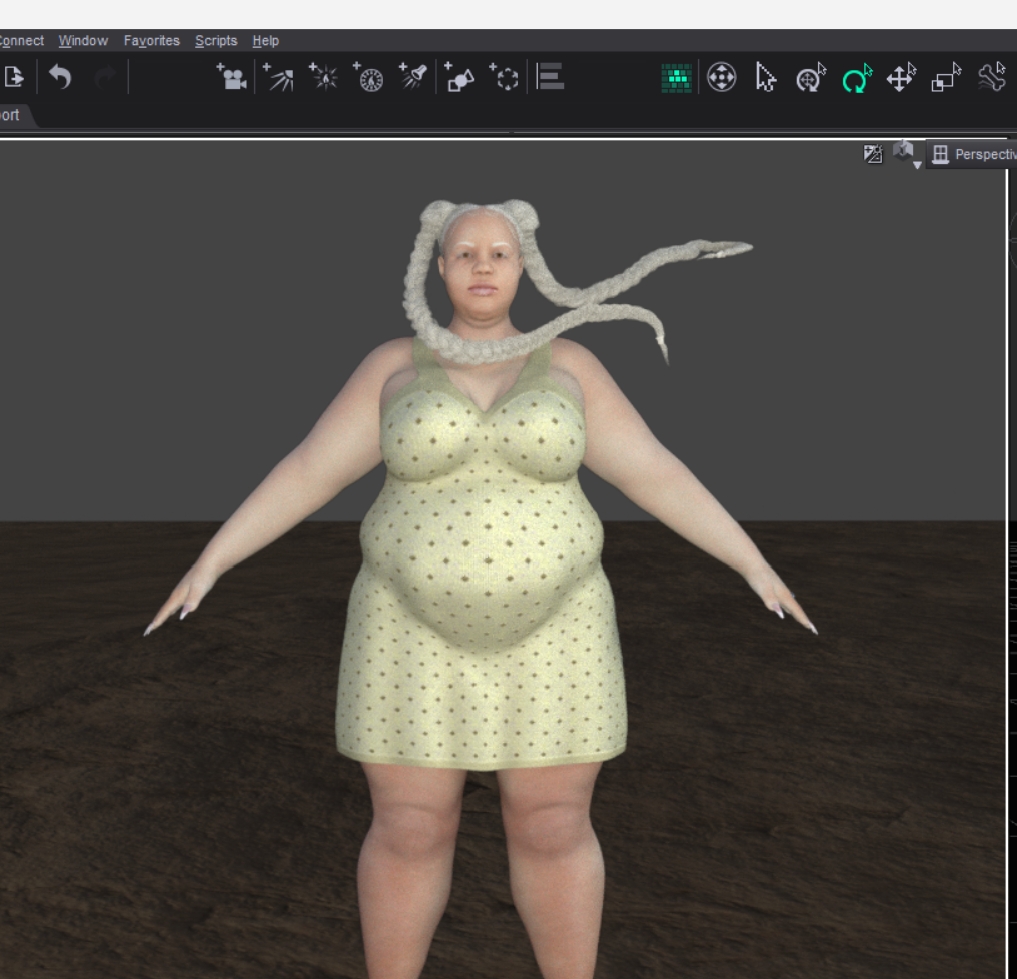
Task: Expand the view cube dropdown arrow
Action: coord(916,165)
